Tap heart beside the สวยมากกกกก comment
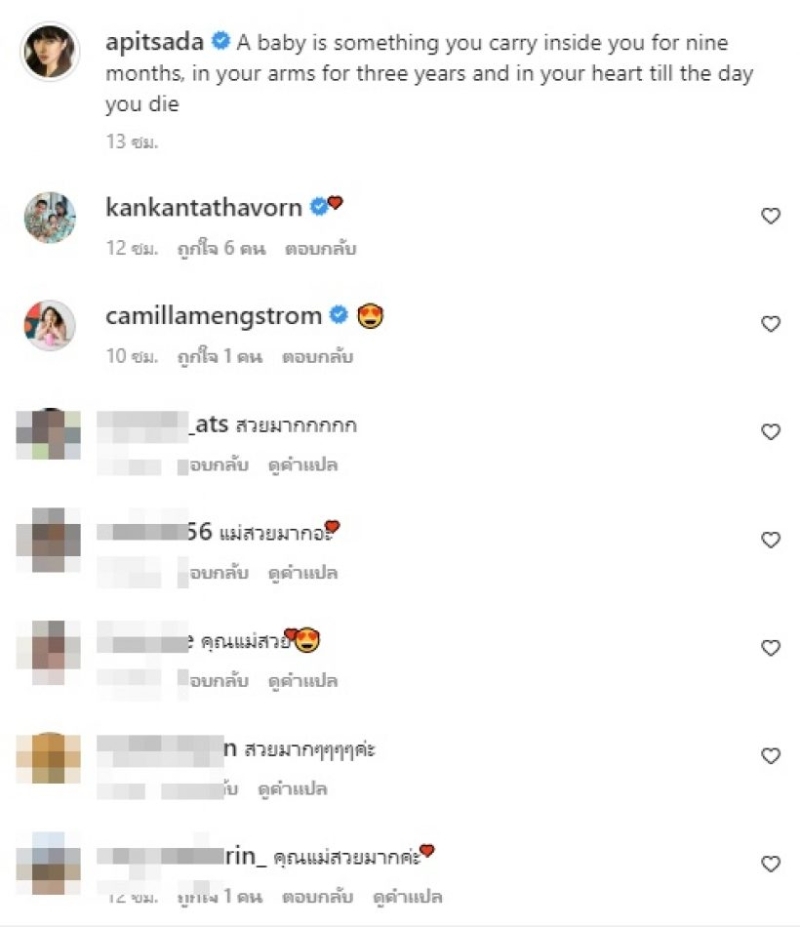Image resolution: width=800 pixels, height=927 pixels. (770, 432)
